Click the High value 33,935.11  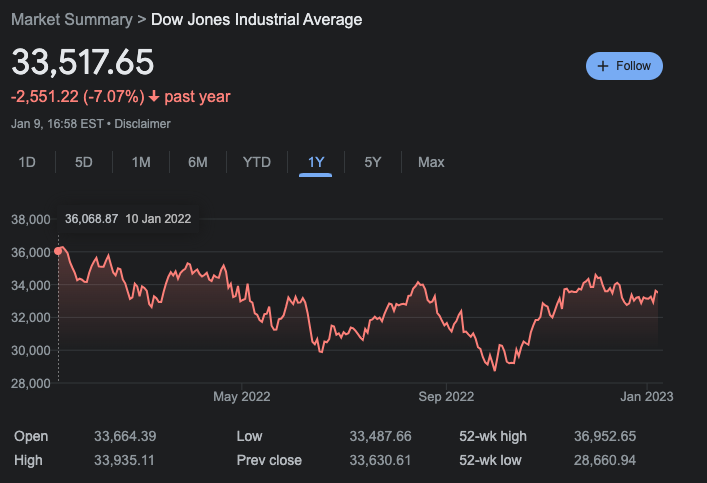click(x=124, y=460)
